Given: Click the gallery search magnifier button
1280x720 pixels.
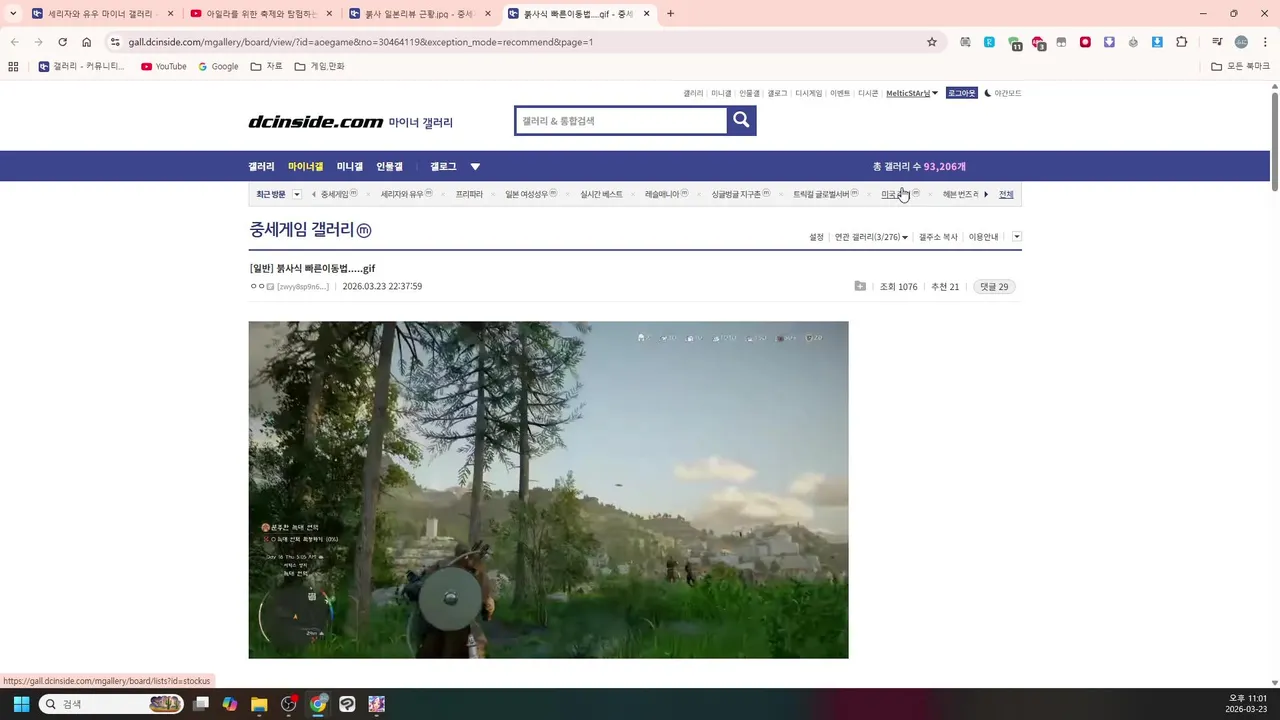Looking at the screenshot, I should pos(741,120).
